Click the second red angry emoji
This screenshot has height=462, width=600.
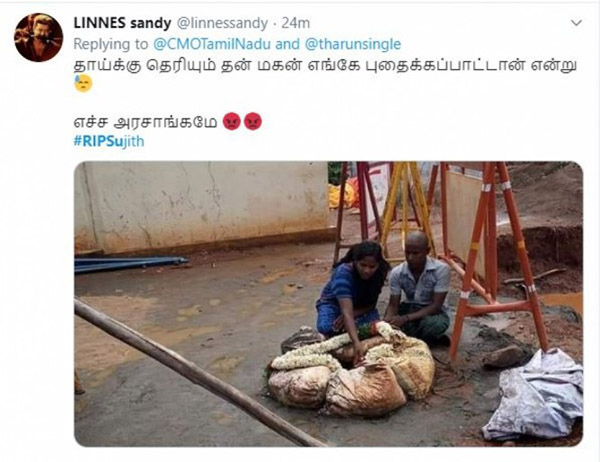[x=253, y=121]
